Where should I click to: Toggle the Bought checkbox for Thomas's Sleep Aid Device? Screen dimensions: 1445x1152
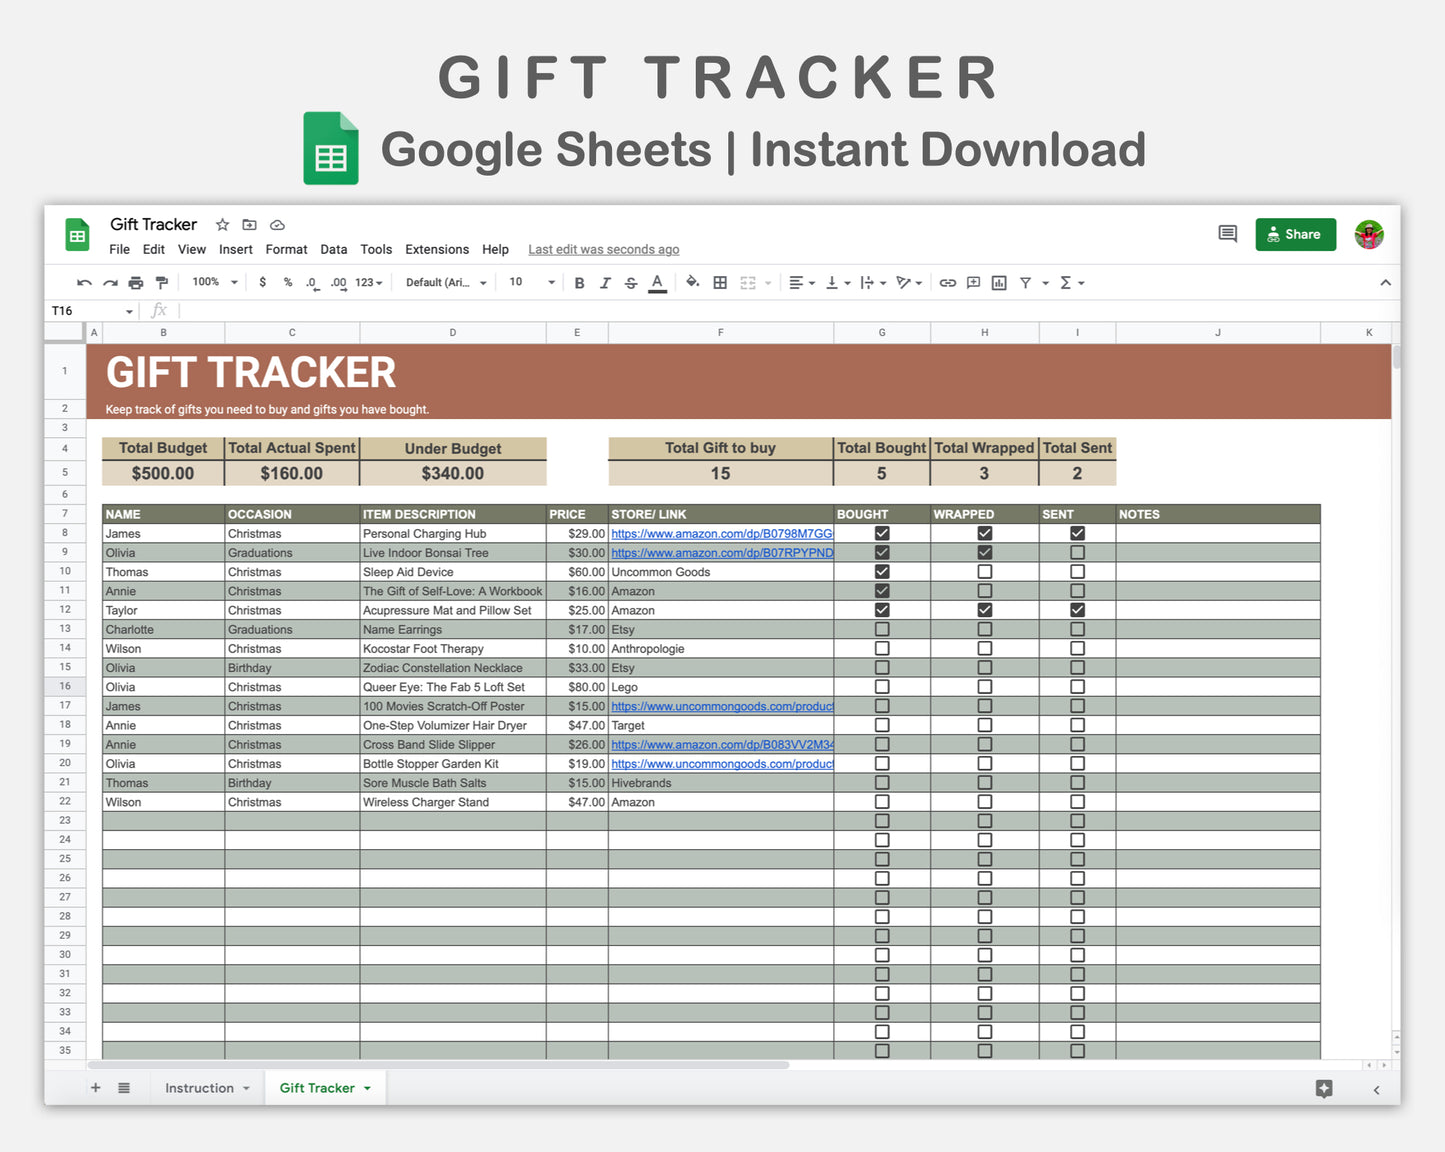[881, 571]
